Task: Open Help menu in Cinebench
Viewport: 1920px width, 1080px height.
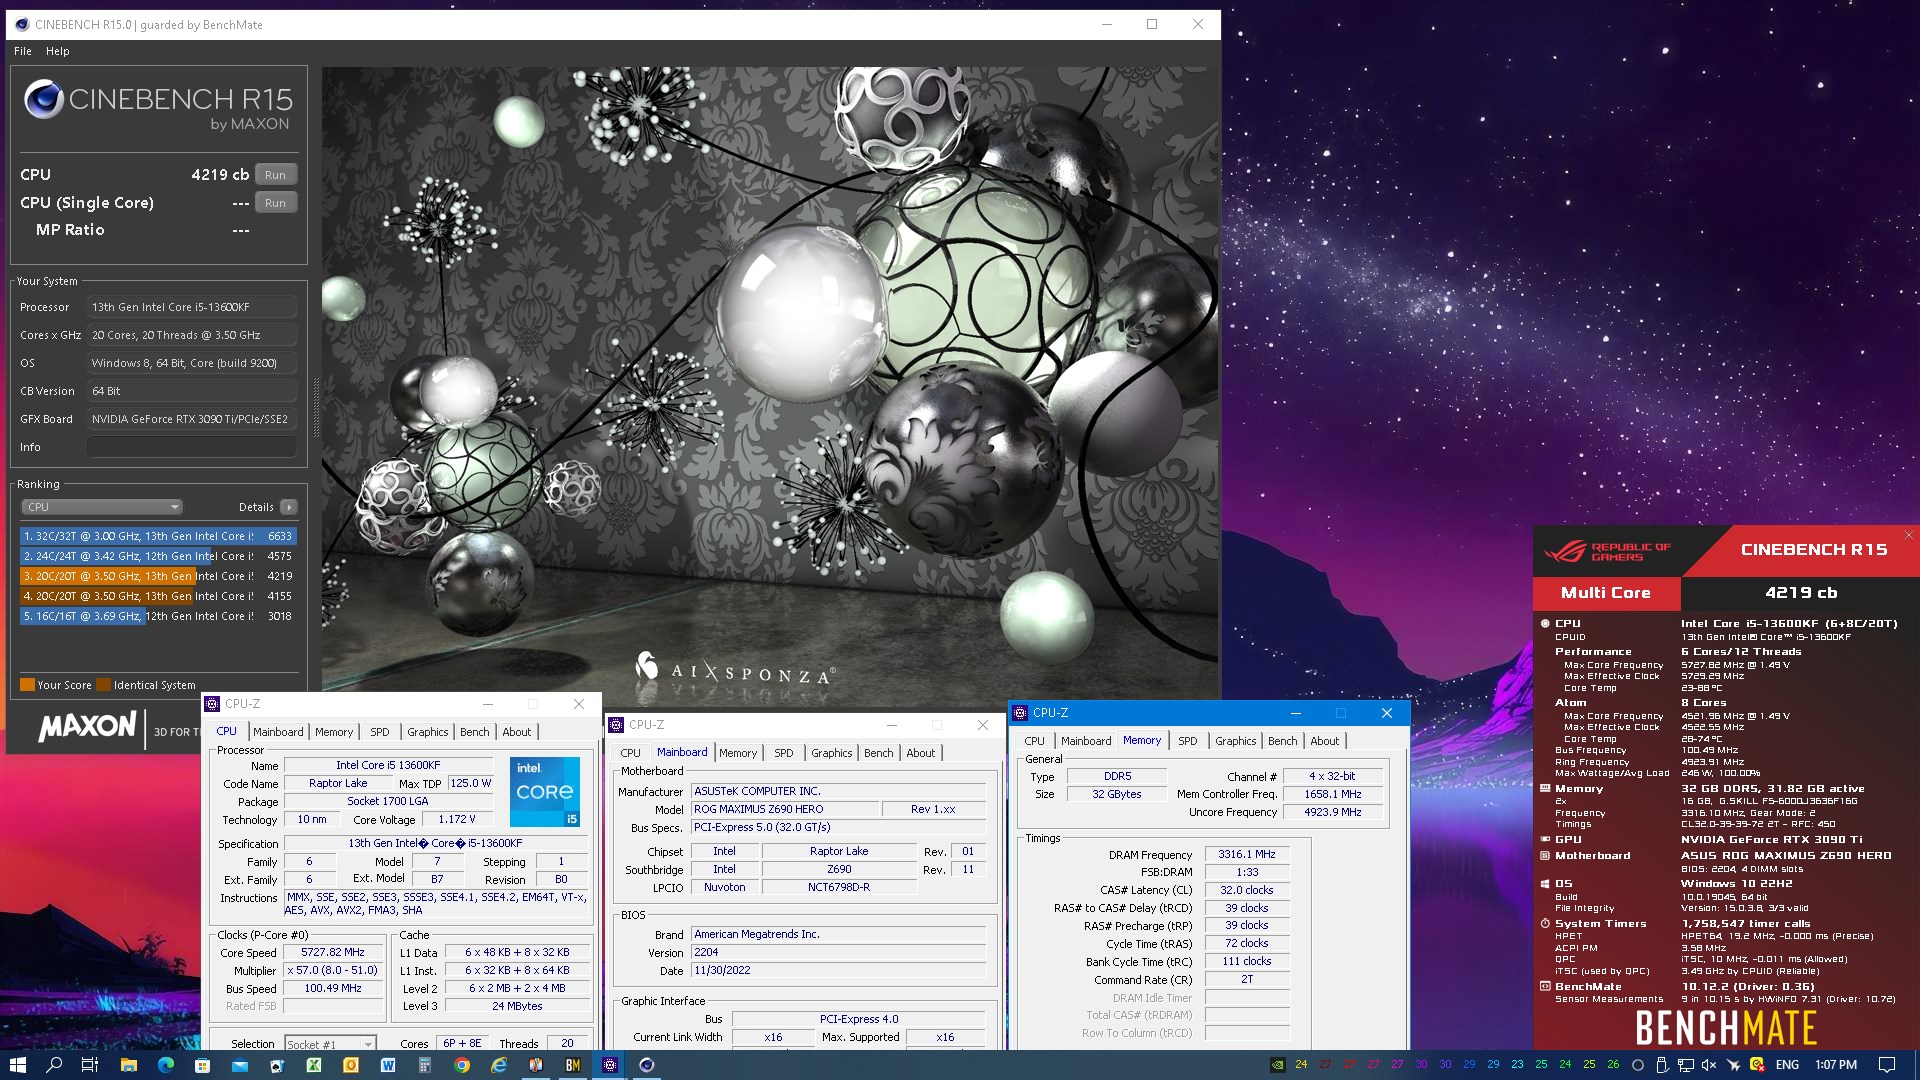Action: (58, 51)
